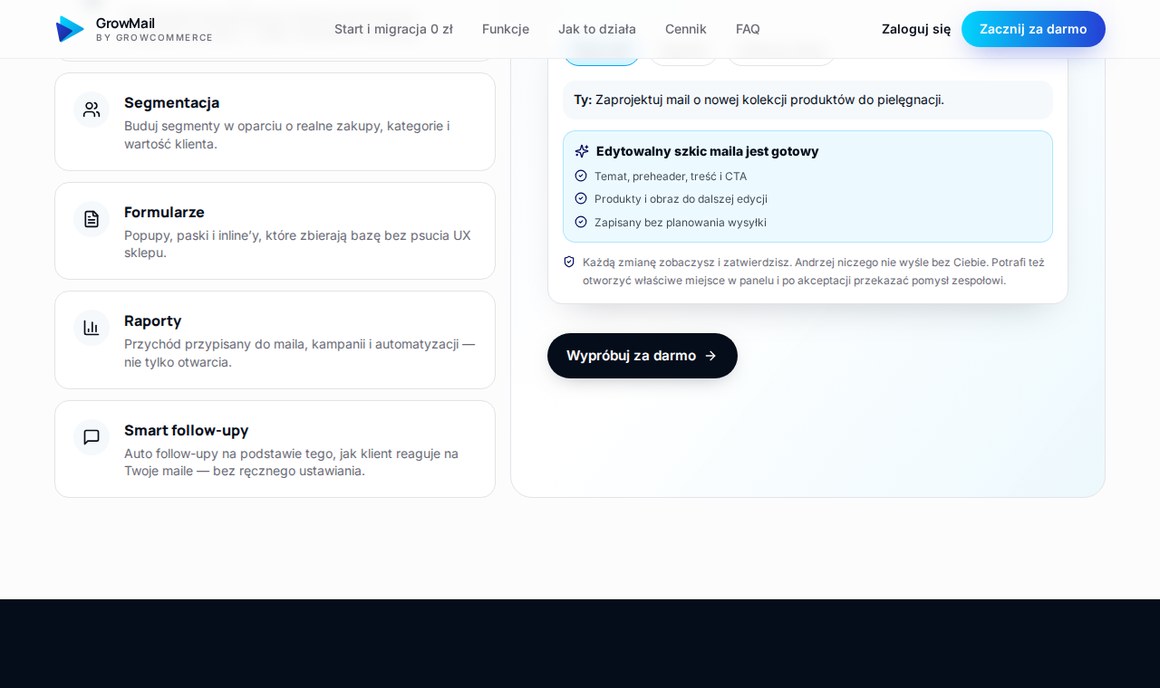Image resolution: width=1160 pixels, height=688 pixels.
Task: Click the check icon next to Produkty i obraz
Action: click(581, 199)
